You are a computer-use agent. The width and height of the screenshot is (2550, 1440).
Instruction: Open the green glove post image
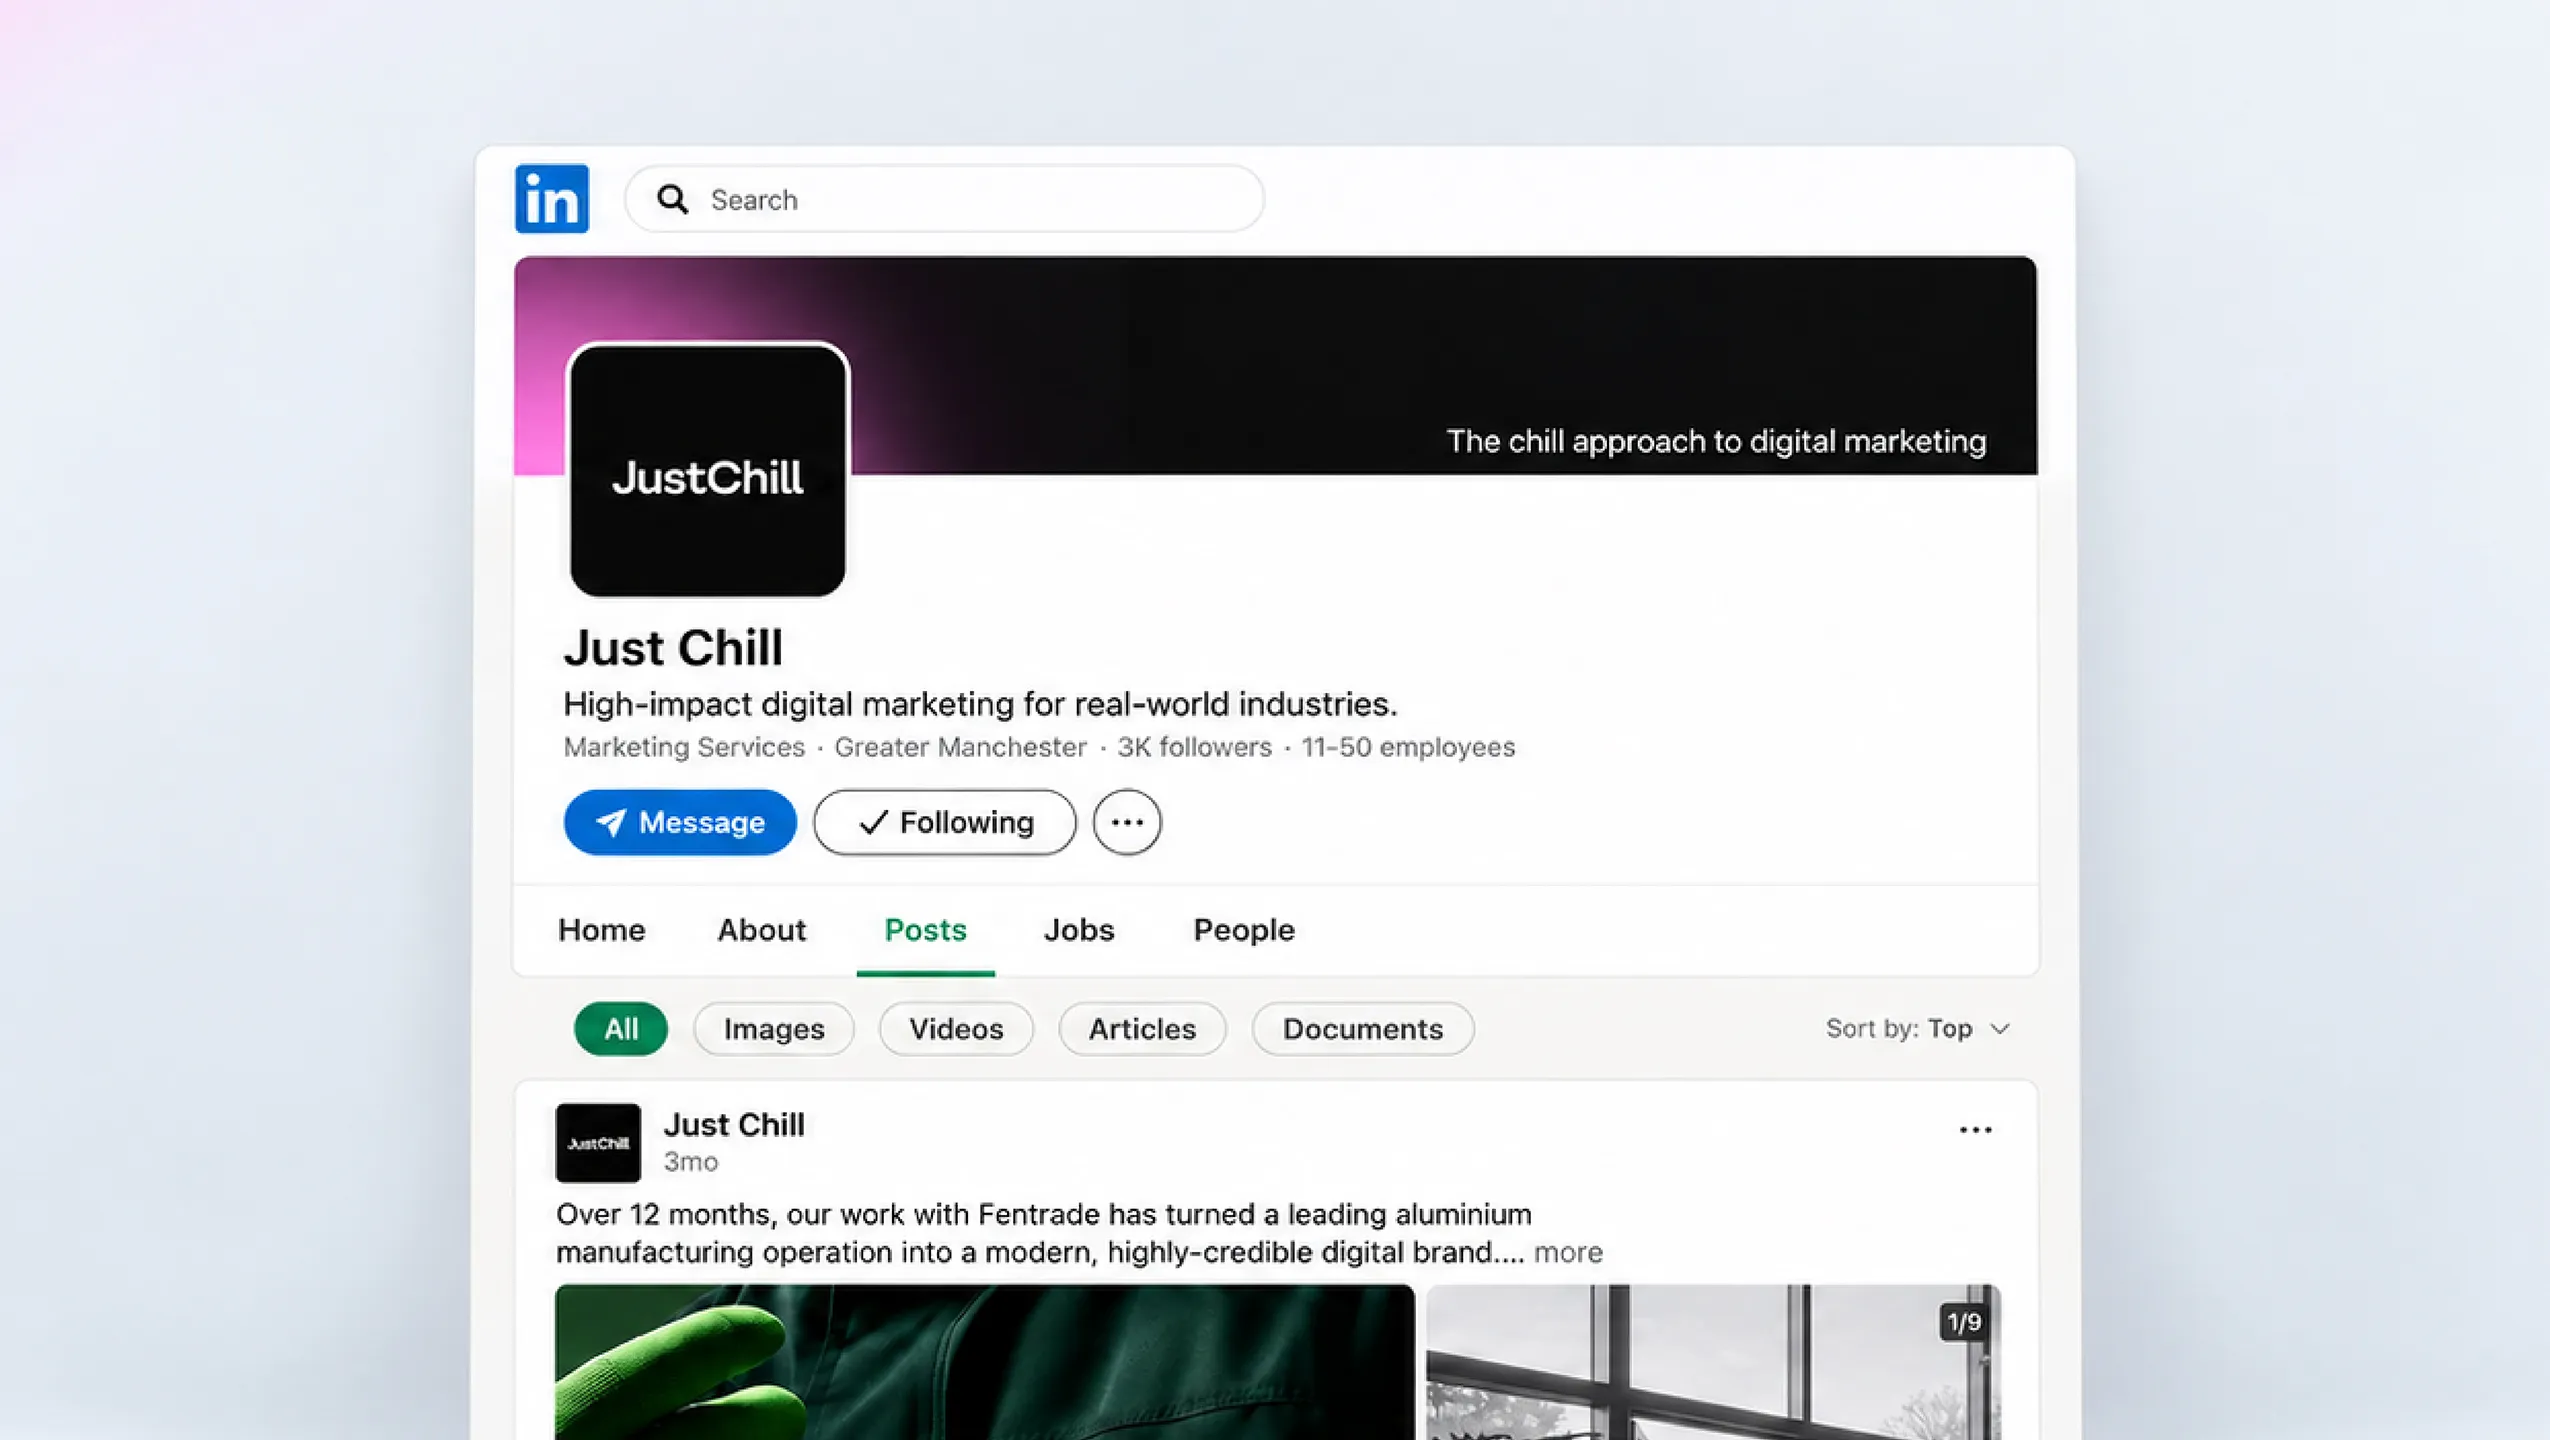click(x=985, y=1362)
